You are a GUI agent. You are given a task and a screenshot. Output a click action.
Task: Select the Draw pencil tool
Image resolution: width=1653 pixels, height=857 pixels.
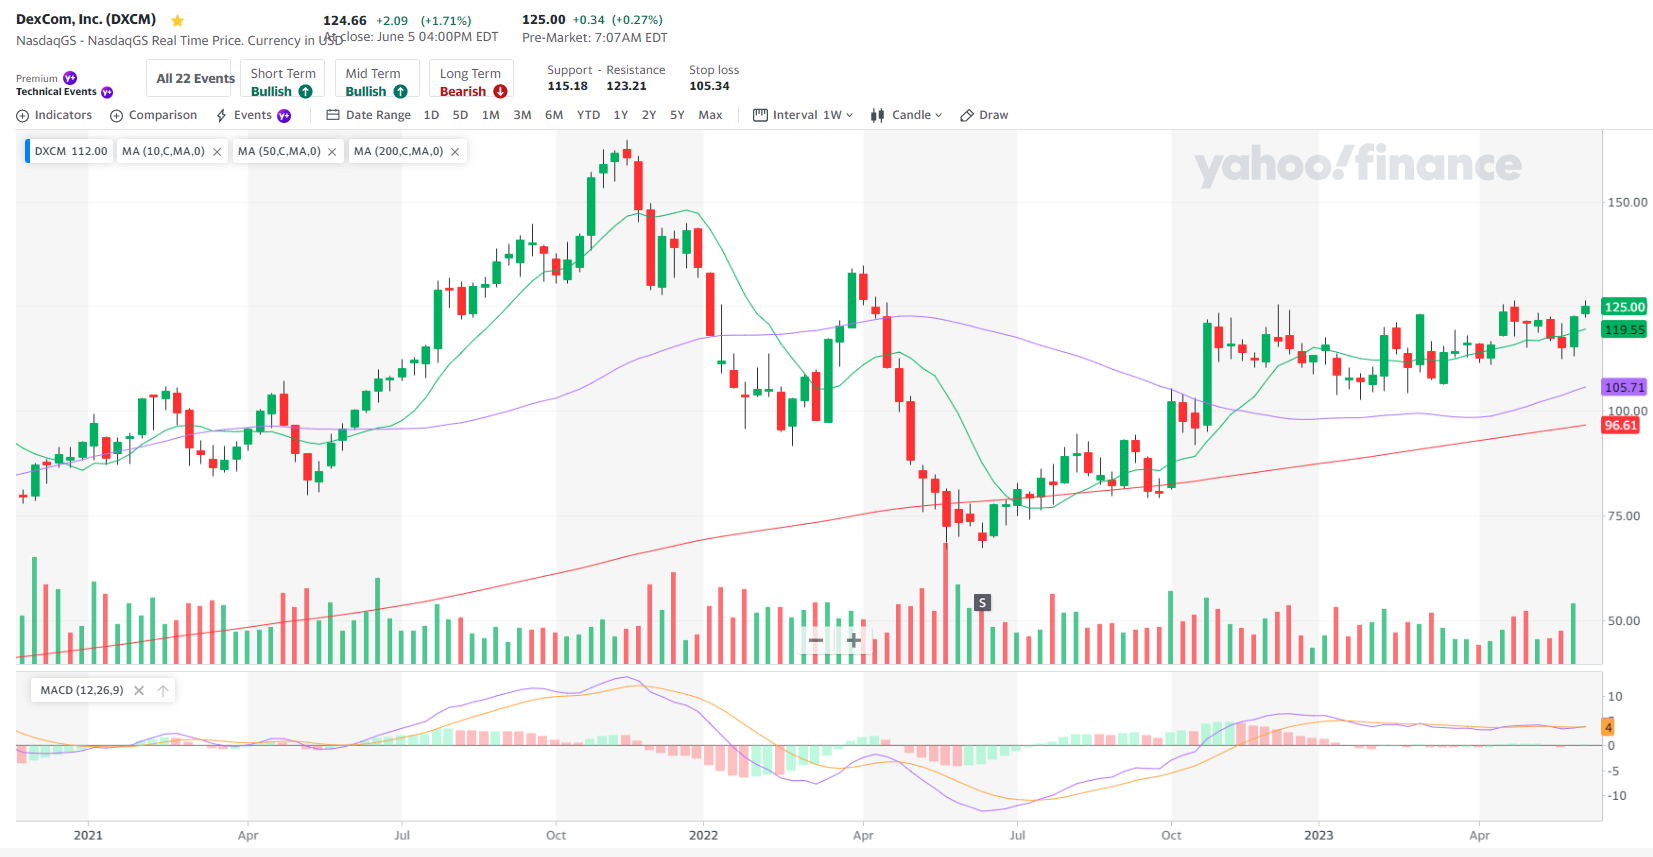[x=967, y=116]
